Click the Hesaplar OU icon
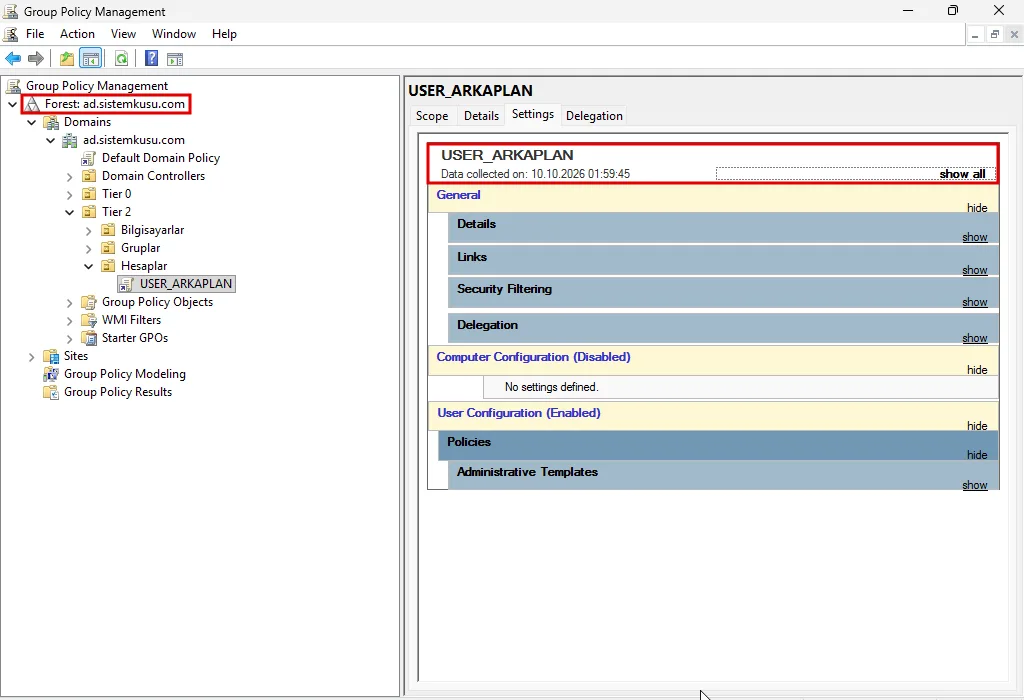The width and height of the screenshot is (1024, 700). click(108, 266)
